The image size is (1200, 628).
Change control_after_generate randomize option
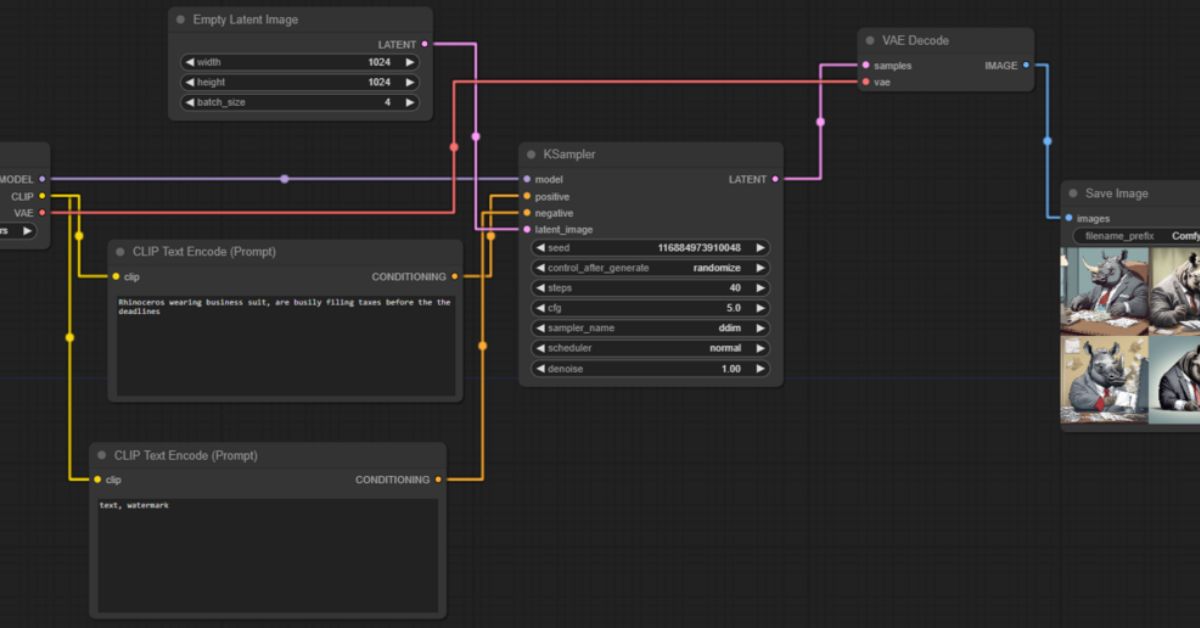click(650, 268)
